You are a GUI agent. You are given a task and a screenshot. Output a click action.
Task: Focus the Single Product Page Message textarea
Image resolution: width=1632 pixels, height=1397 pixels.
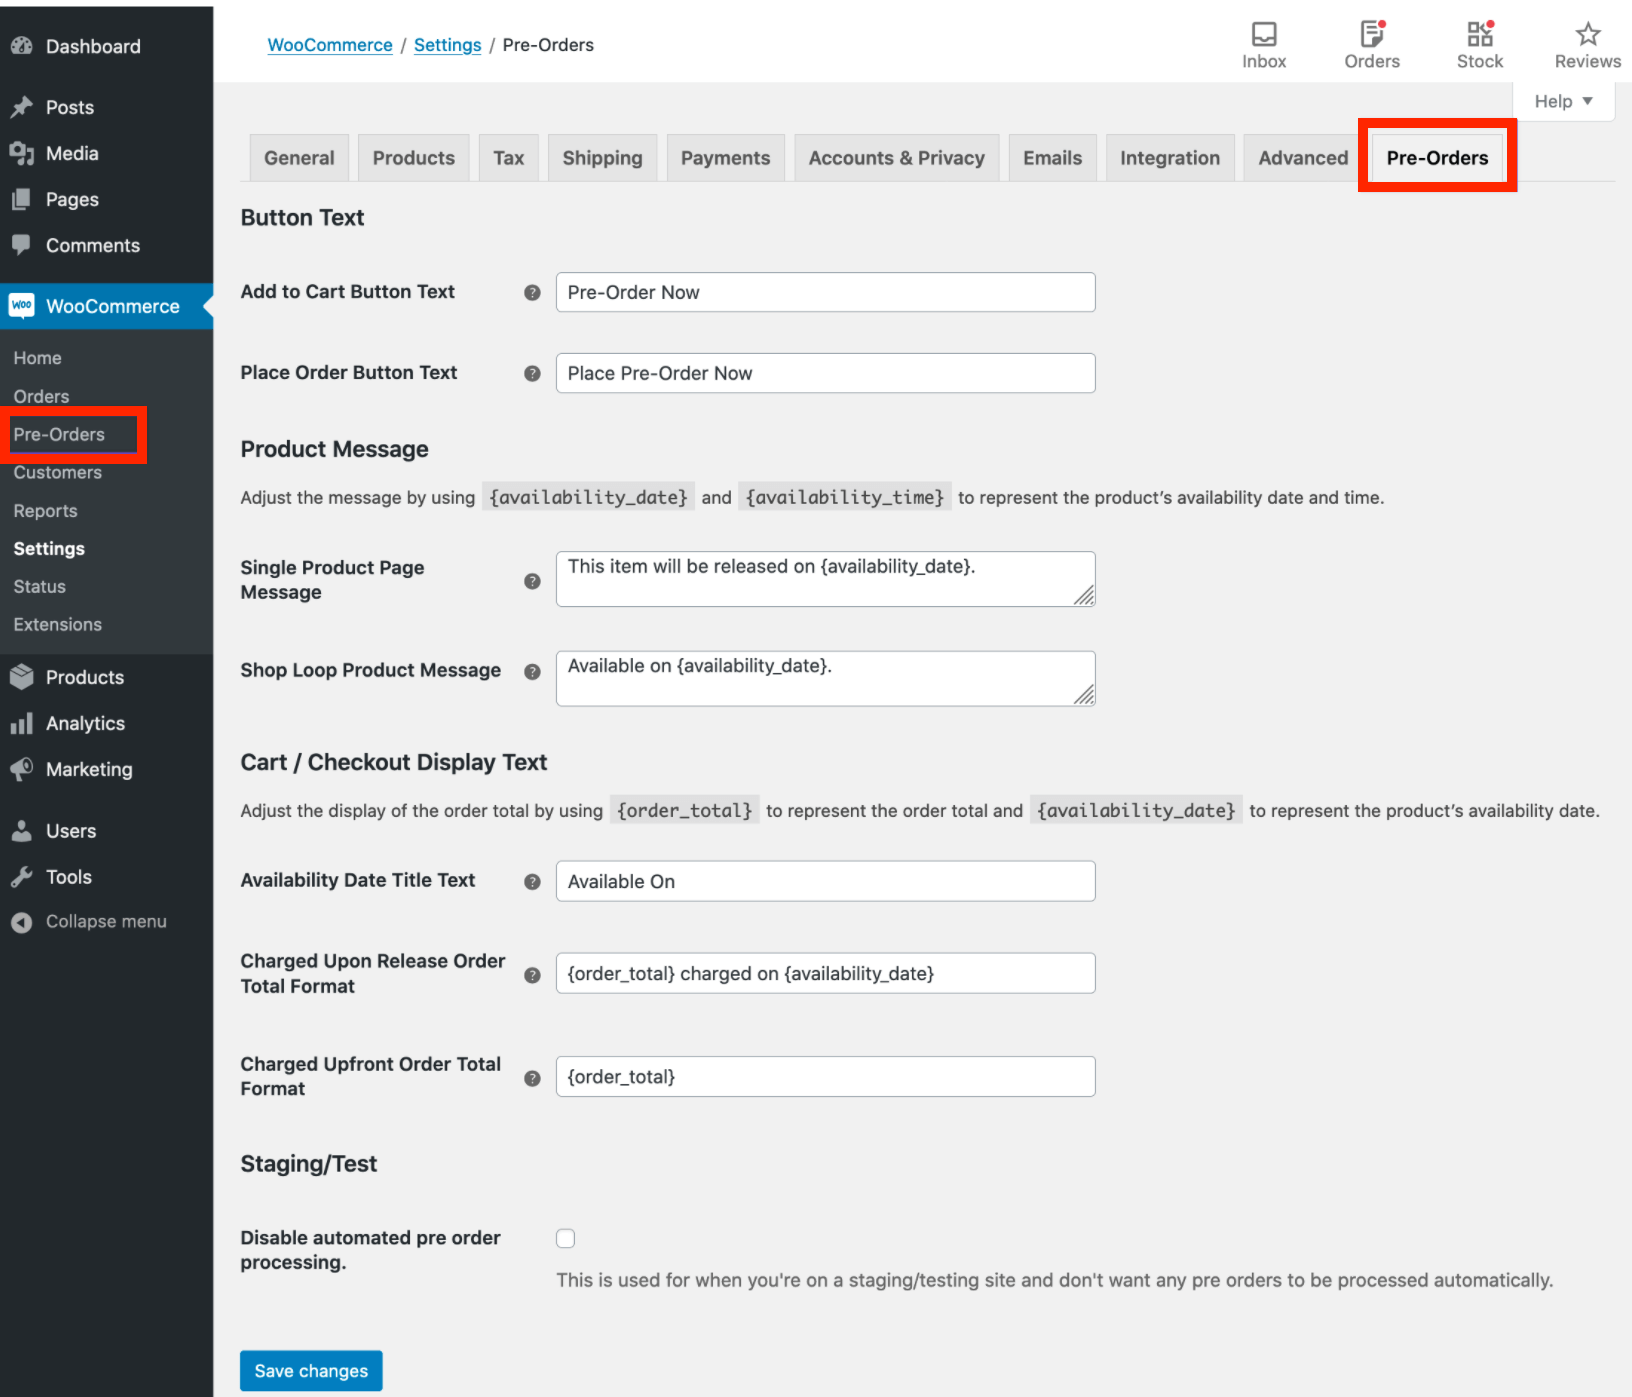click(x=825, y=579)
